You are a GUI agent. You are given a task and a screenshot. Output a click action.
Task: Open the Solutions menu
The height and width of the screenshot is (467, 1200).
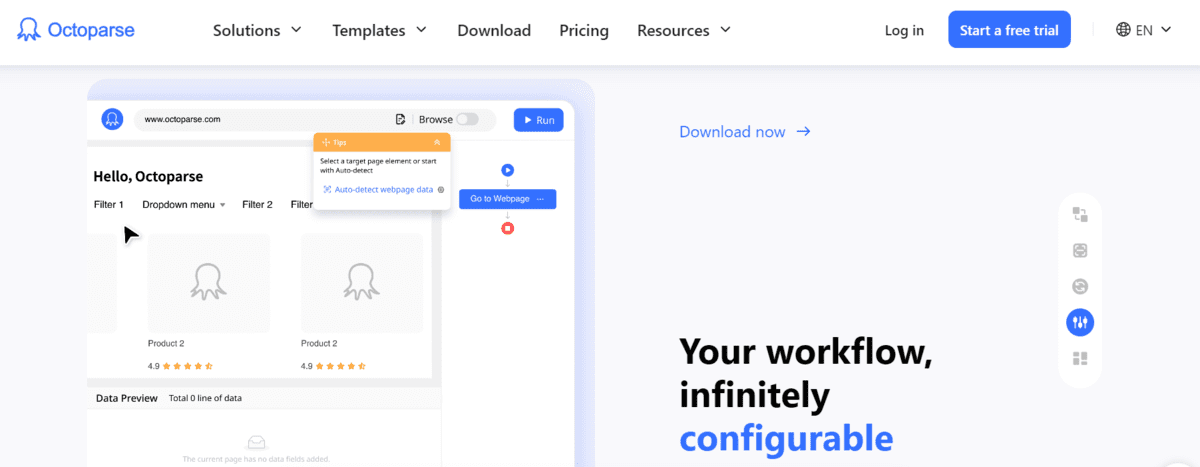coord(257,30)
